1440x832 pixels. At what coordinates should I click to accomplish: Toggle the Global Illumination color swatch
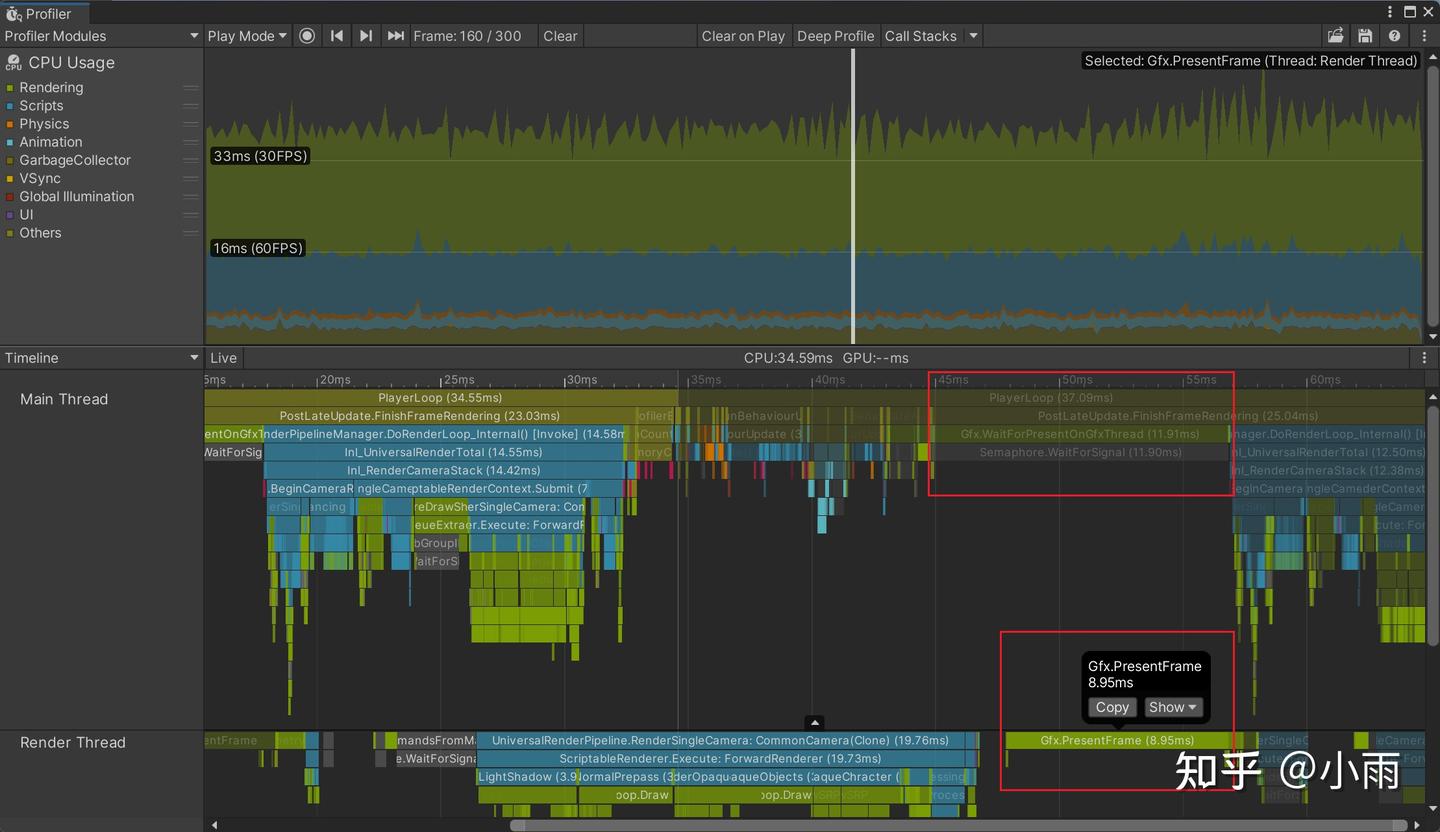(x=10, y=197)
